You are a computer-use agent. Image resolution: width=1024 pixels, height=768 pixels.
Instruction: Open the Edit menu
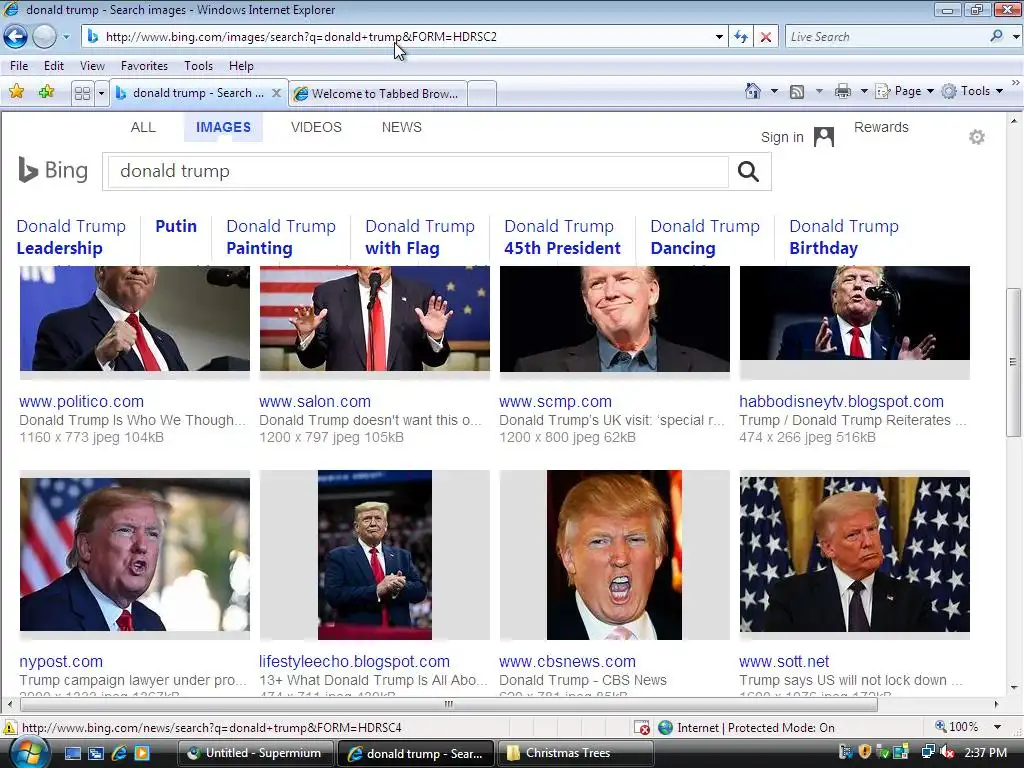click(54, 66)
